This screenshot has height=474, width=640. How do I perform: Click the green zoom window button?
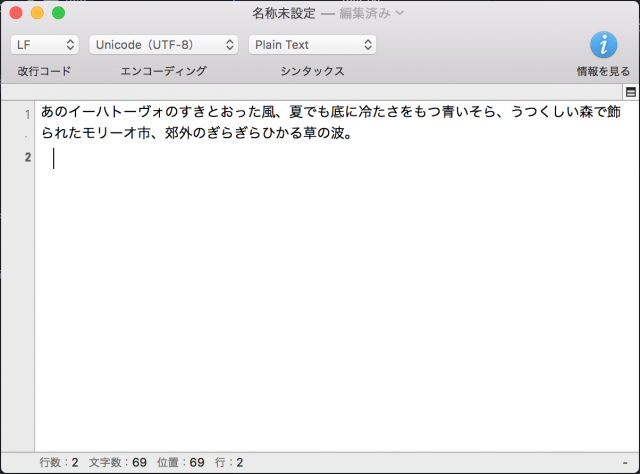(x=58, y=14)
